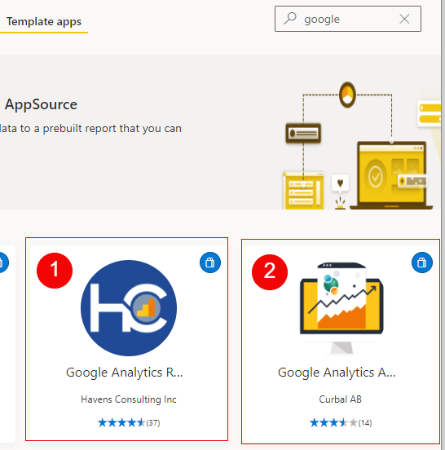Select the Havens Consulting Inc publisher name

[x=129, y=399]
